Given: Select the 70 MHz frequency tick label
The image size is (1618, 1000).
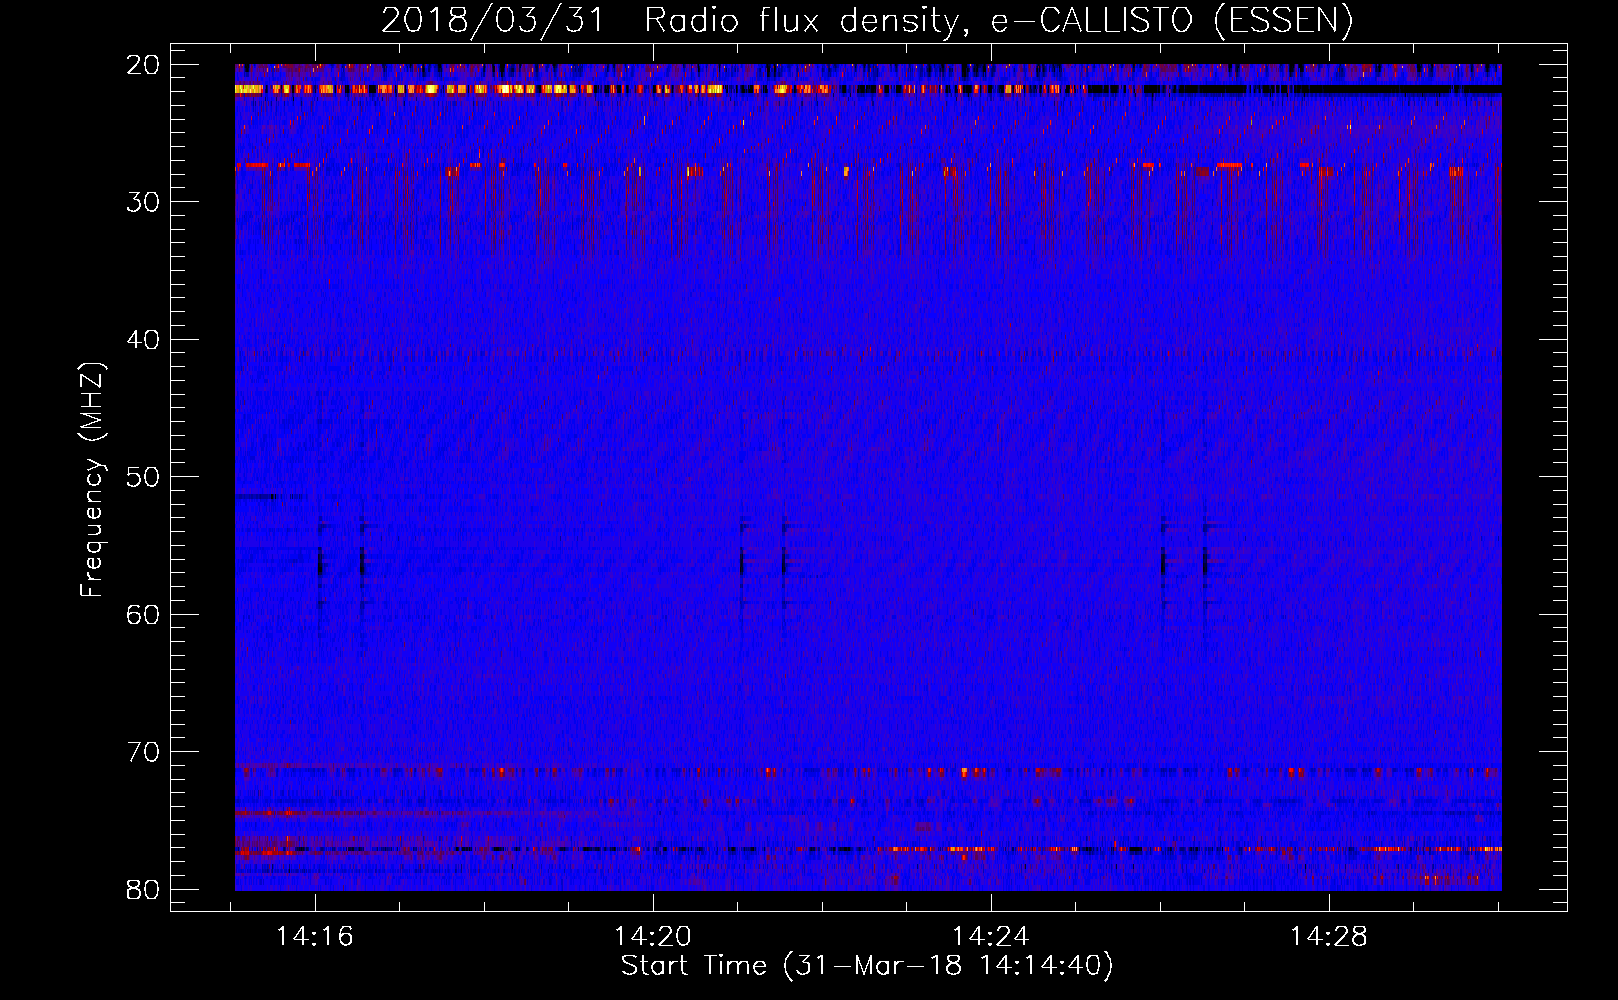Looking at the screenshot, I should click(x=144, y=752).
